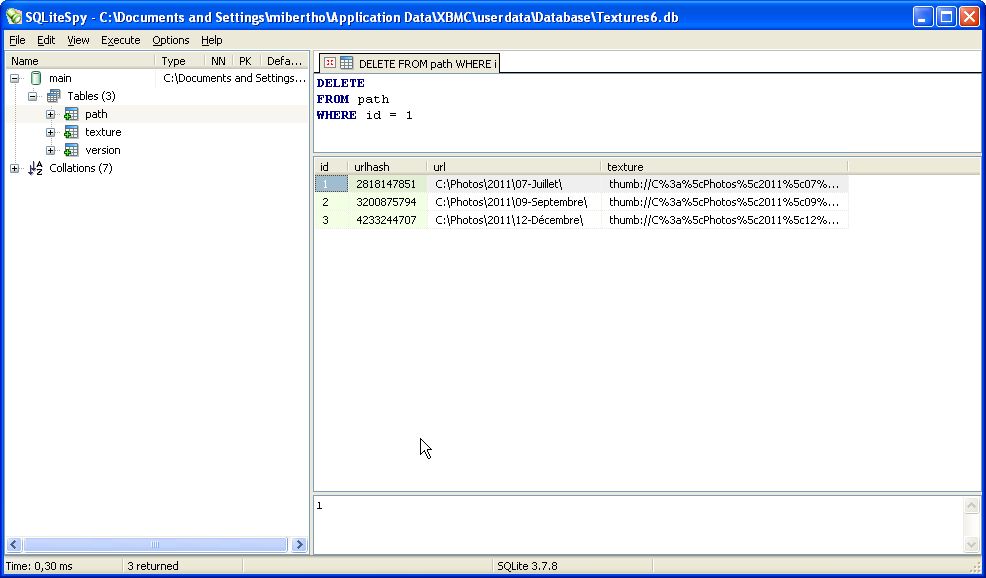986x578 pixels.
Task: Click the table grid icon in query tab
Action: pos(346,63)
